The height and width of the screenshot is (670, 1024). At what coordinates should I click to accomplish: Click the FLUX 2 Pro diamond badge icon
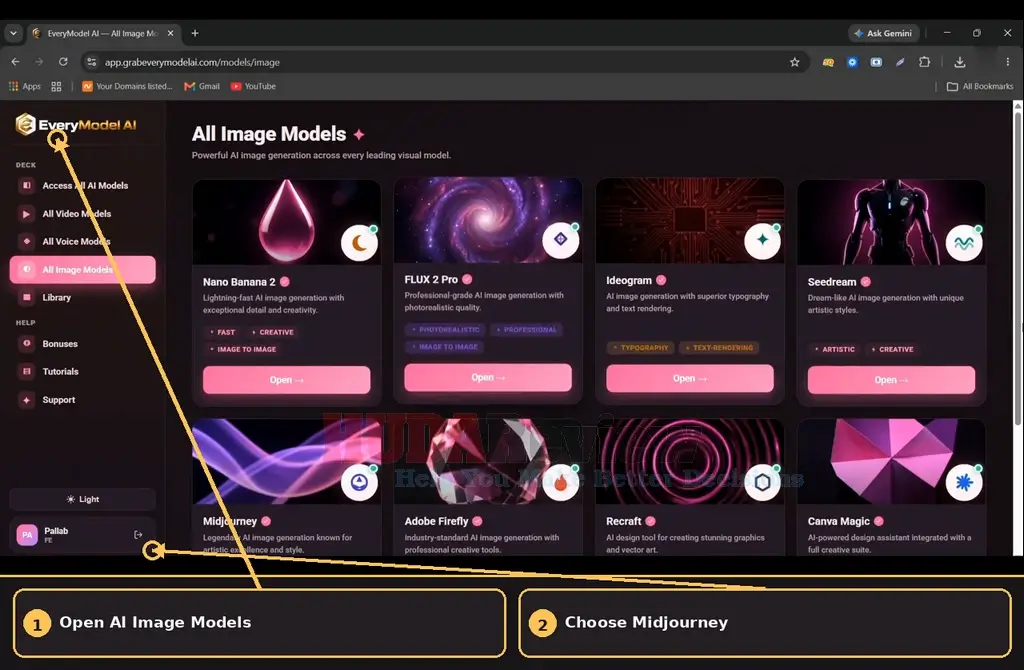pos(560,240)
